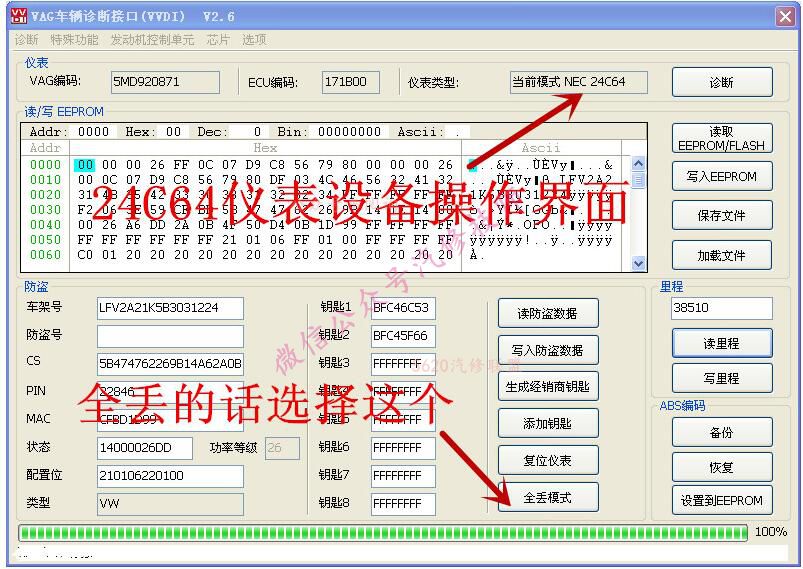Viewport: 803px width, 569px height.
Task: Click the ECU编码 field 171B00
Action: click(351, 82)
